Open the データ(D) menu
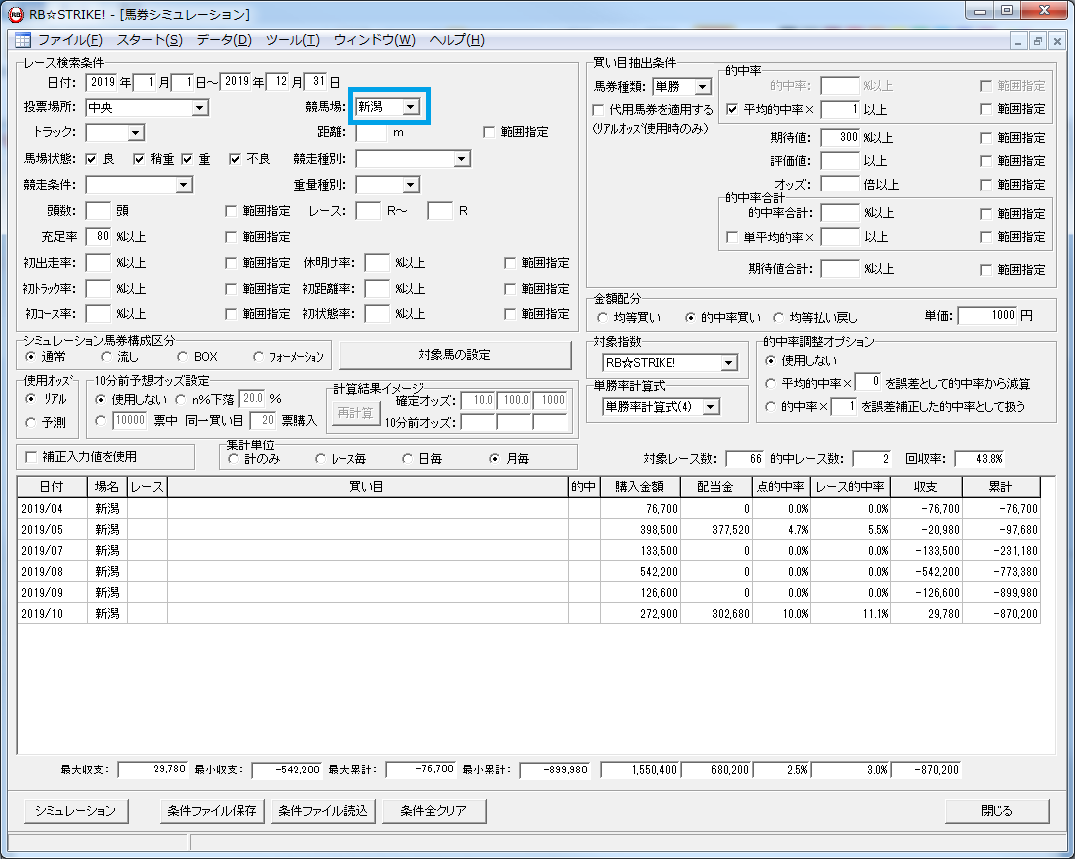This screenshot has height=859, width=1075. [224, 40]
